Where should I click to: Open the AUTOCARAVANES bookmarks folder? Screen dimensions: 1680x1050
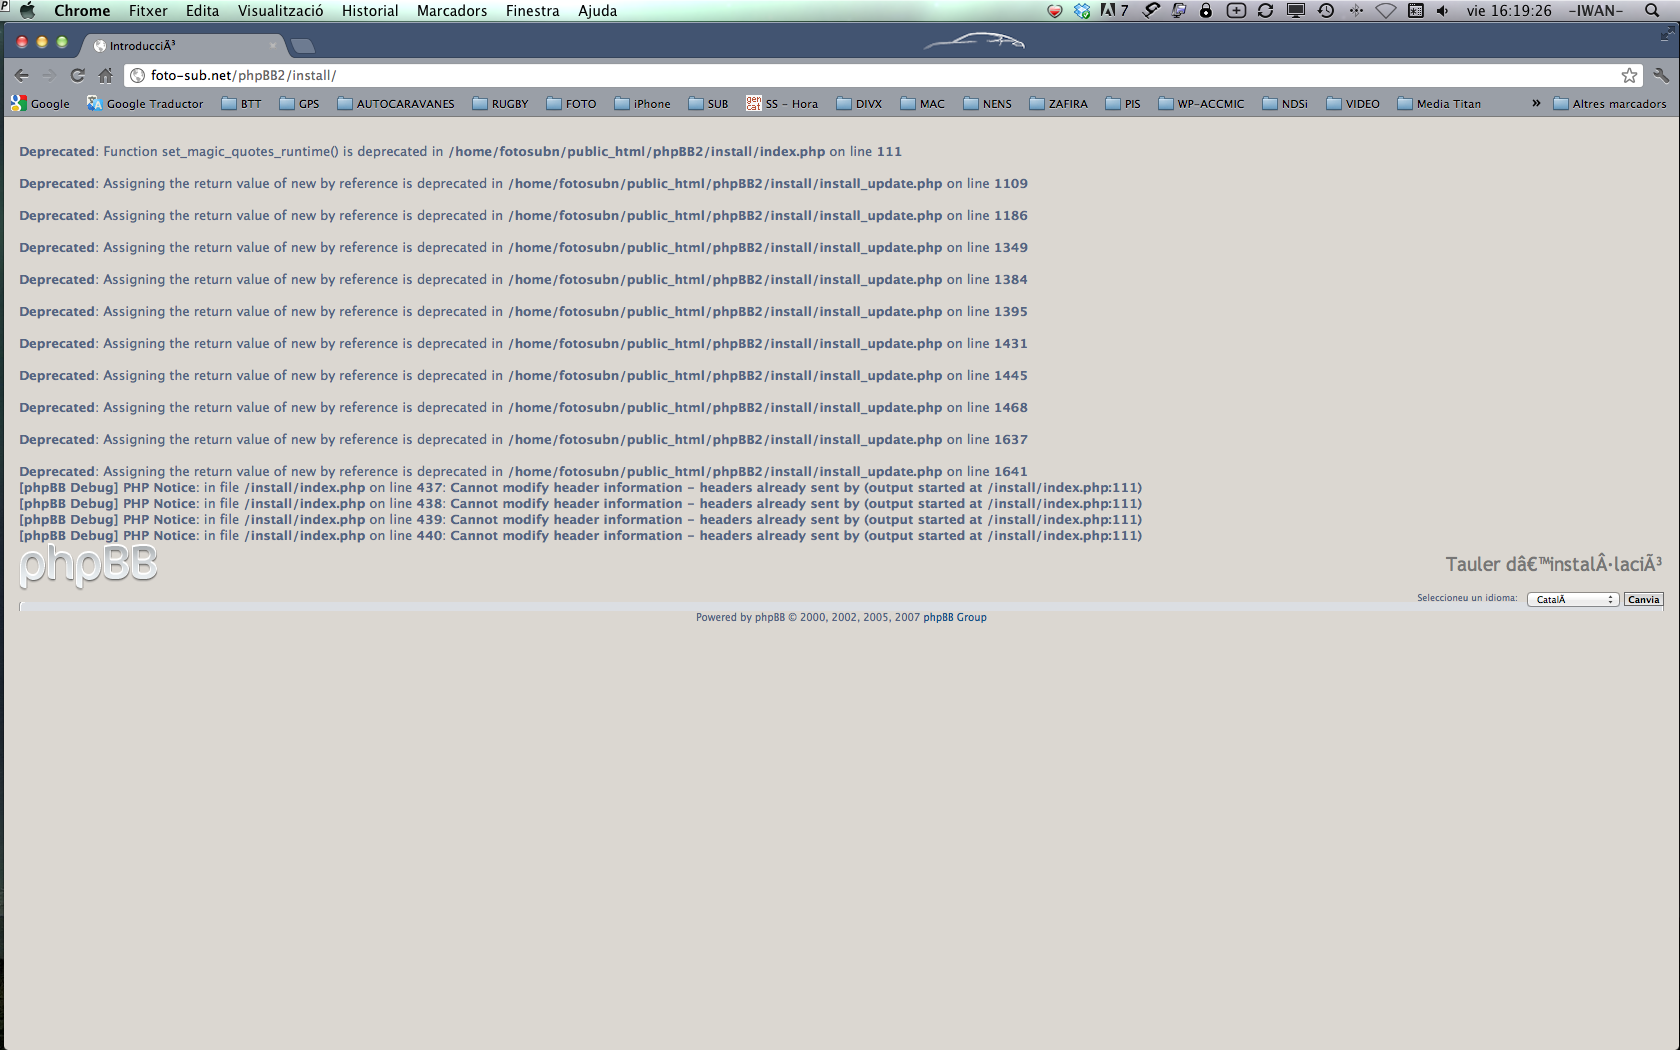[396, 104]
